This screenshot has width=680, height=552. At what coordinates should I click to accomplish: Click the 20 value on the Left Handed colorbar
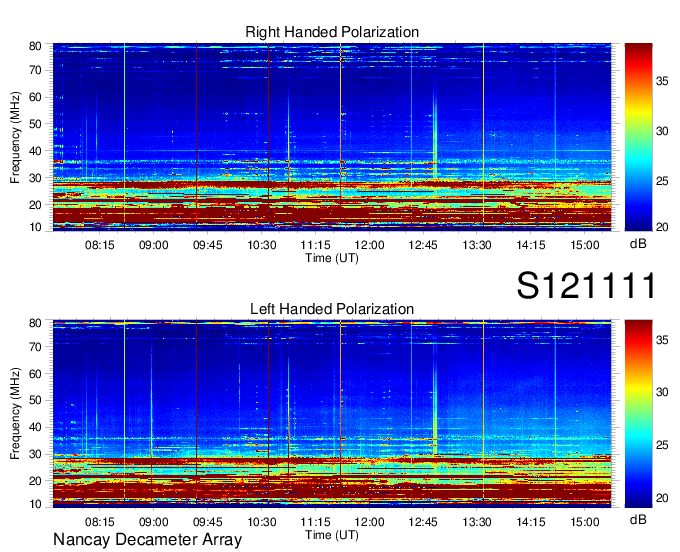pos(662,498)
